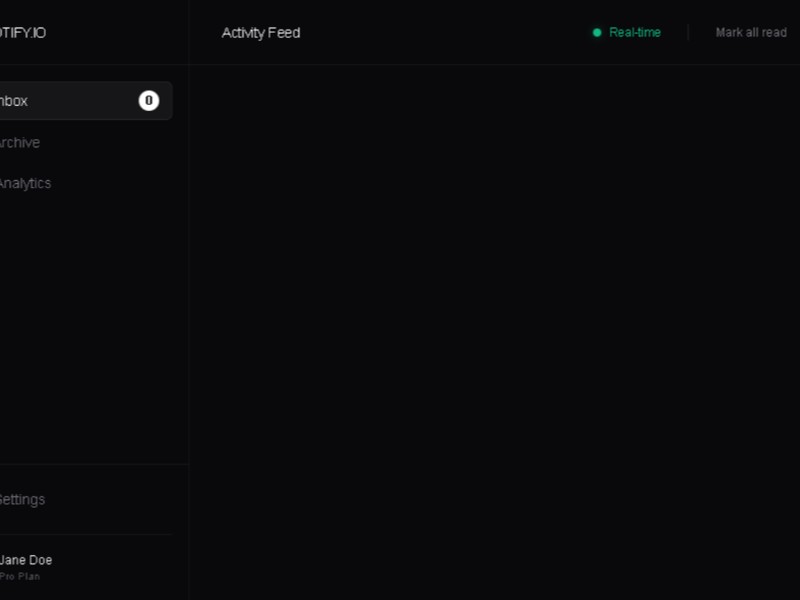Click the NOTIFY.IO logo
Screen dimensions: 800x600
tap(20, 31)
